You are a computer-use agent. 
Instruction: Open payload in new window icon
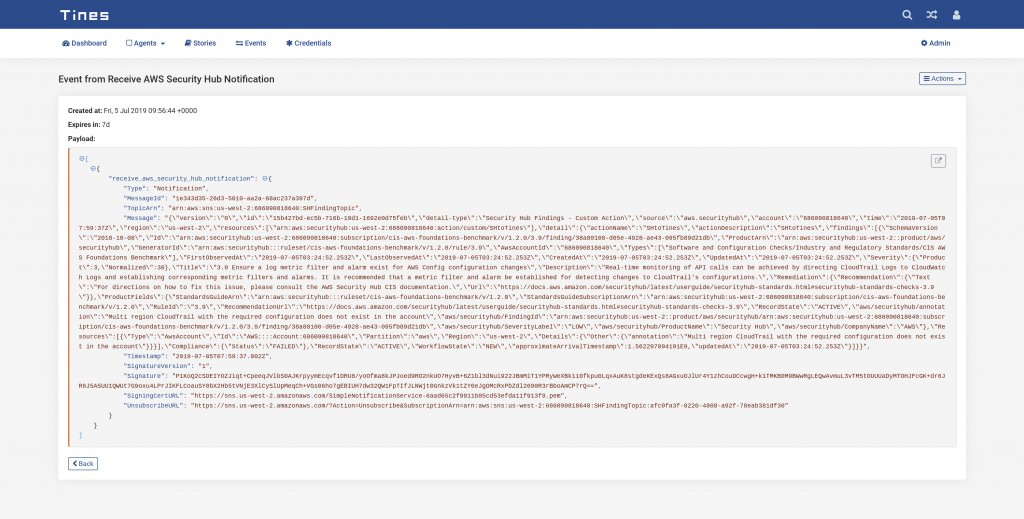[938, 161]
